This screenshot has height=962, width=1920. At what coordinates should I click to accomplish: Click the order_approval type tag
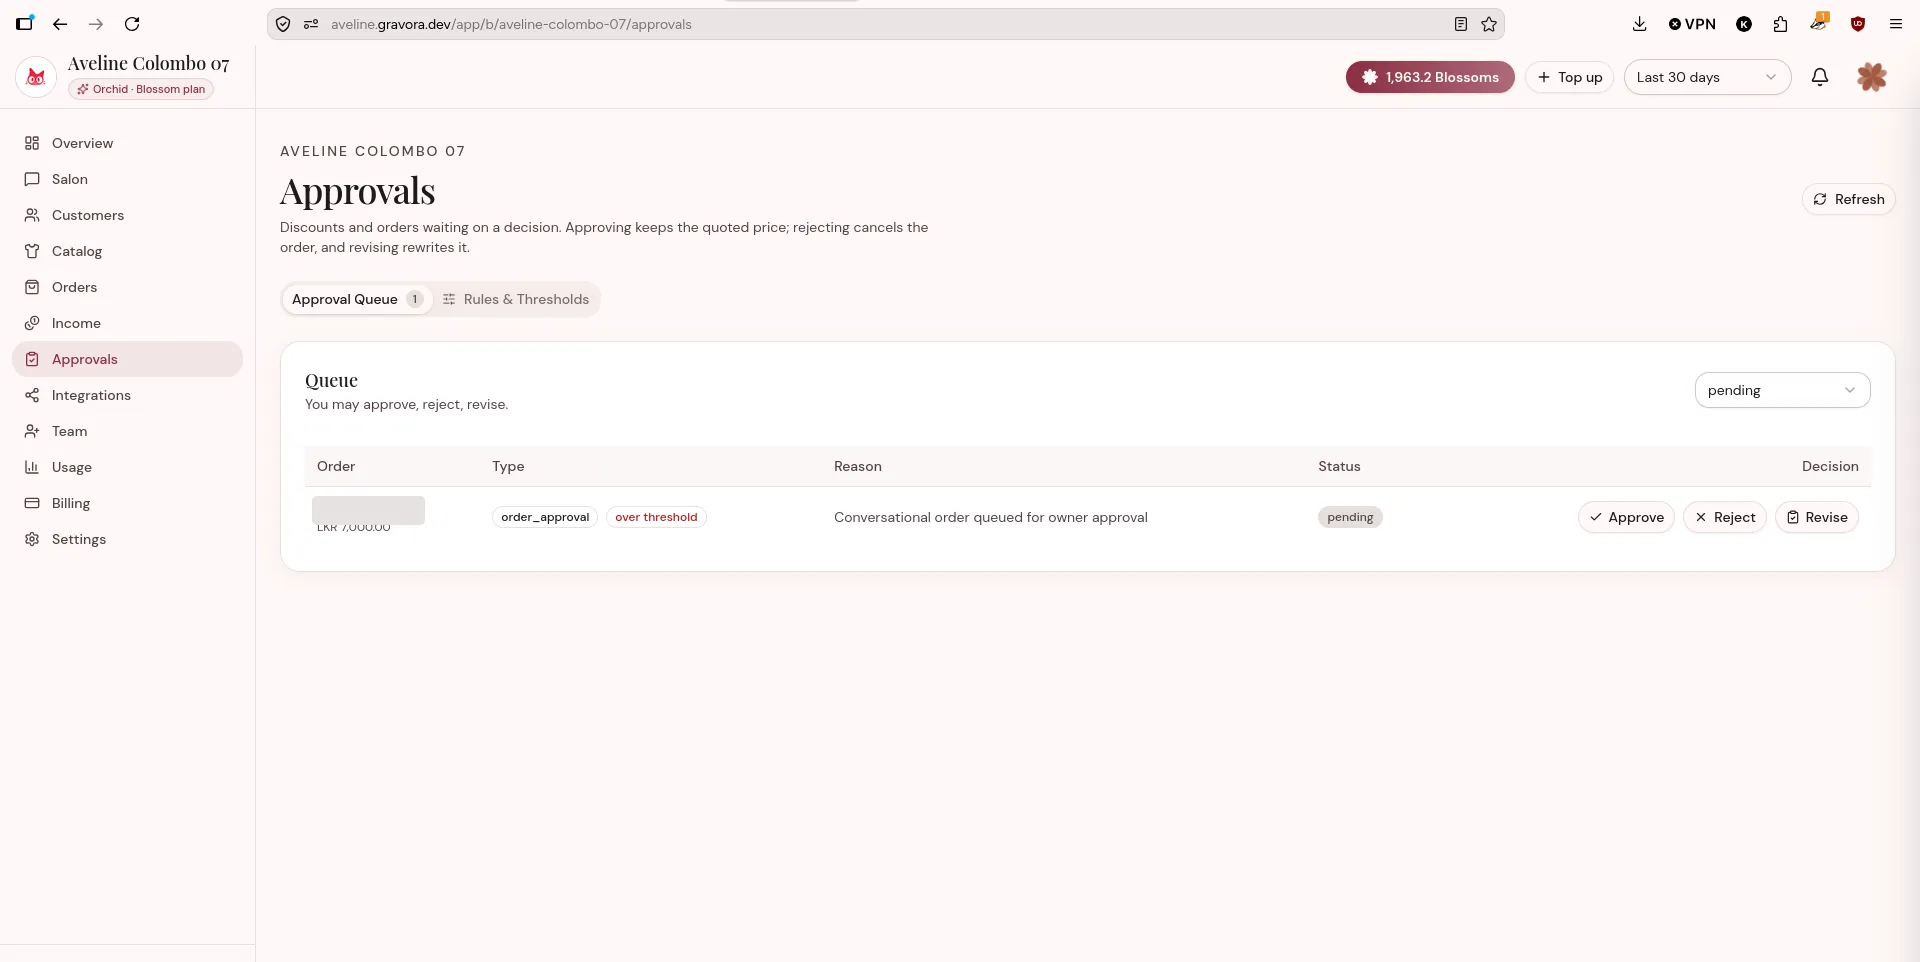tap(545, 517)
